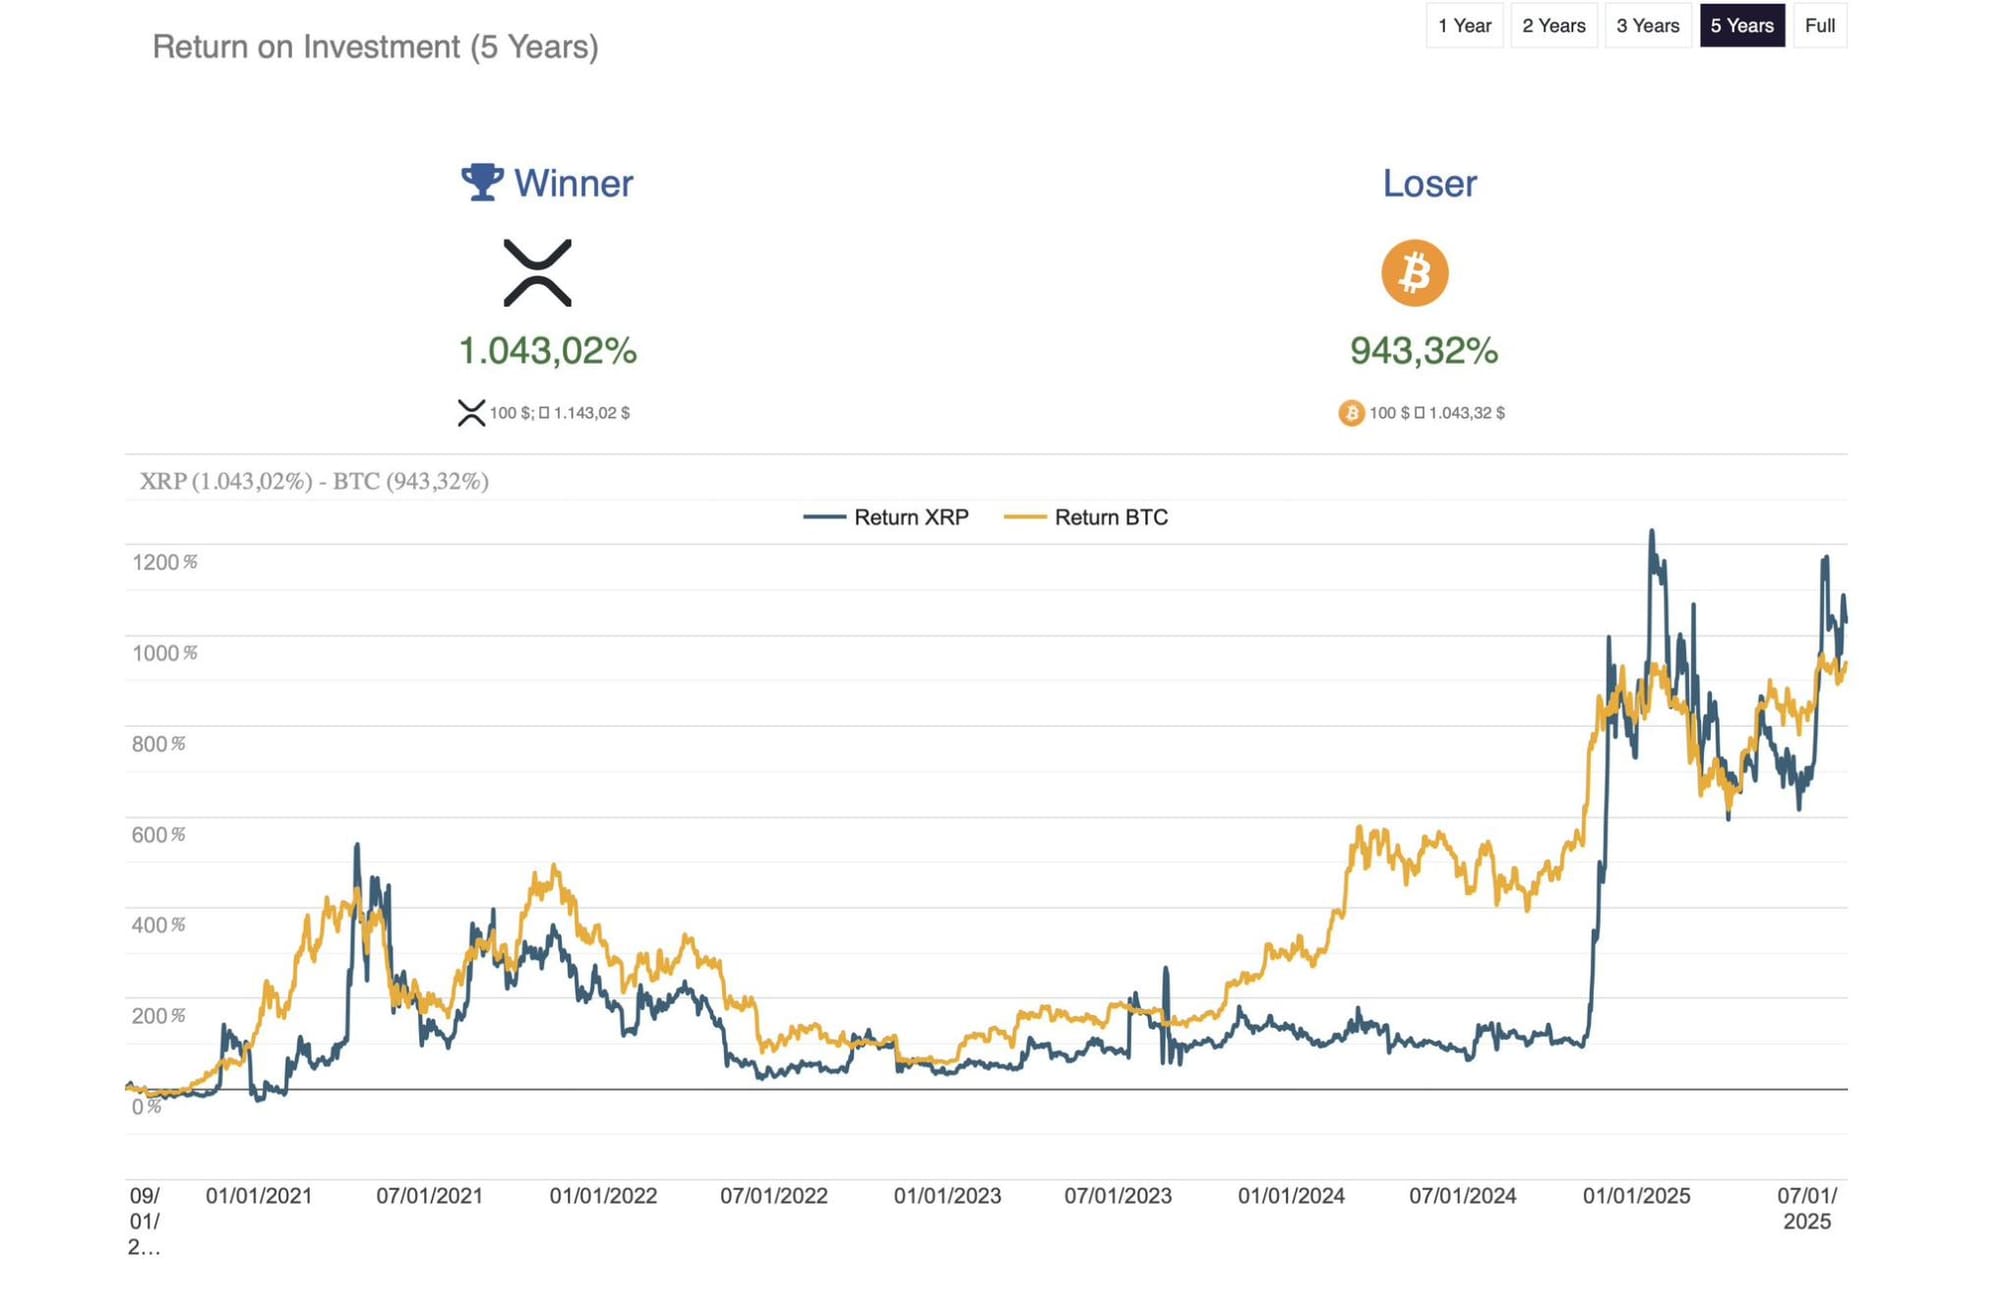
Task: Click the 943,32% BTC return value
Action: tap(1423, 351)
